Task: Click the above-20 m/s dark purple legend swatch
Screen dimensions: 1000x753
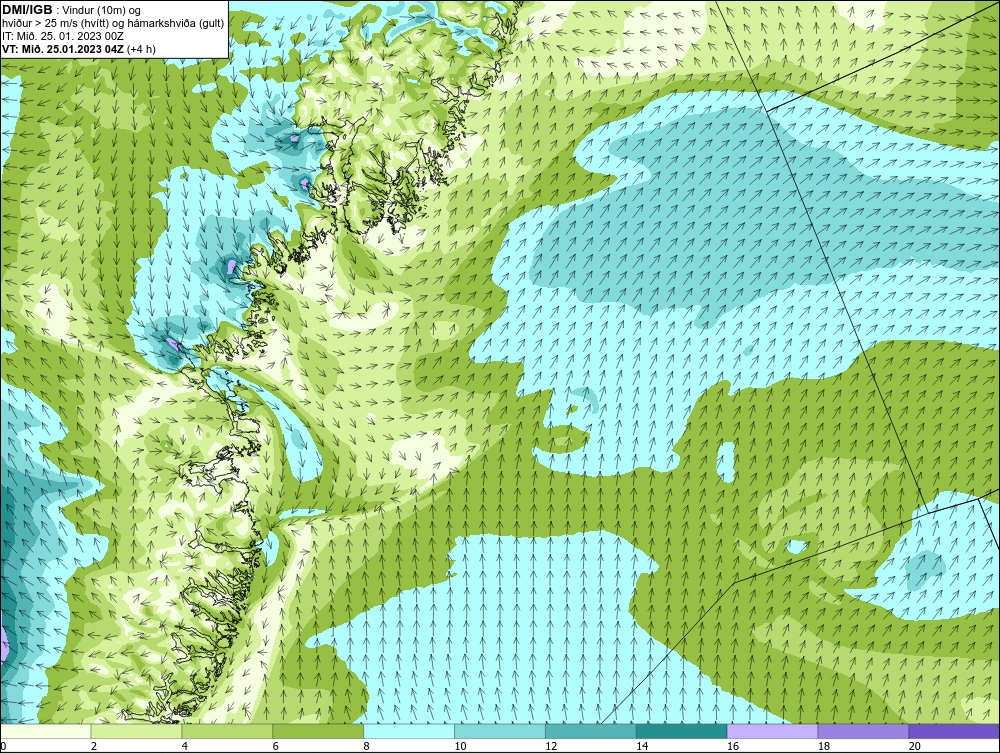Action: [x=953, y=731]
